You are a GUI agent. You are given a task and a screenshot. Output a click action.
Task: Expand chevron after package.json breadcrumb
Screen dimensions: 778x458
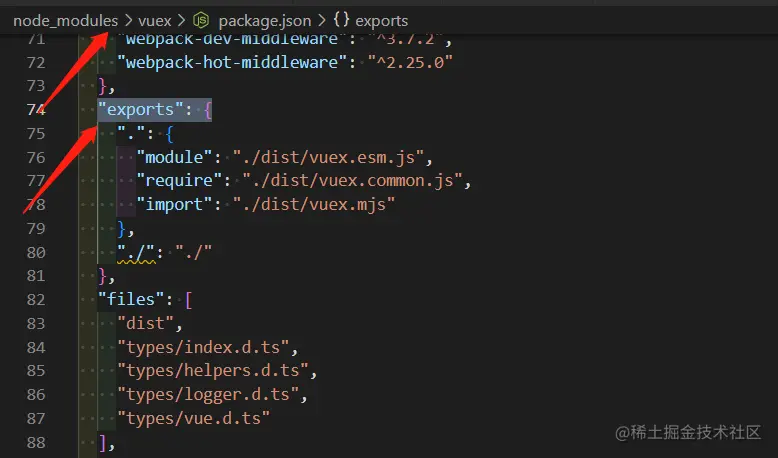pyautogui.click(x=322, y=21)
